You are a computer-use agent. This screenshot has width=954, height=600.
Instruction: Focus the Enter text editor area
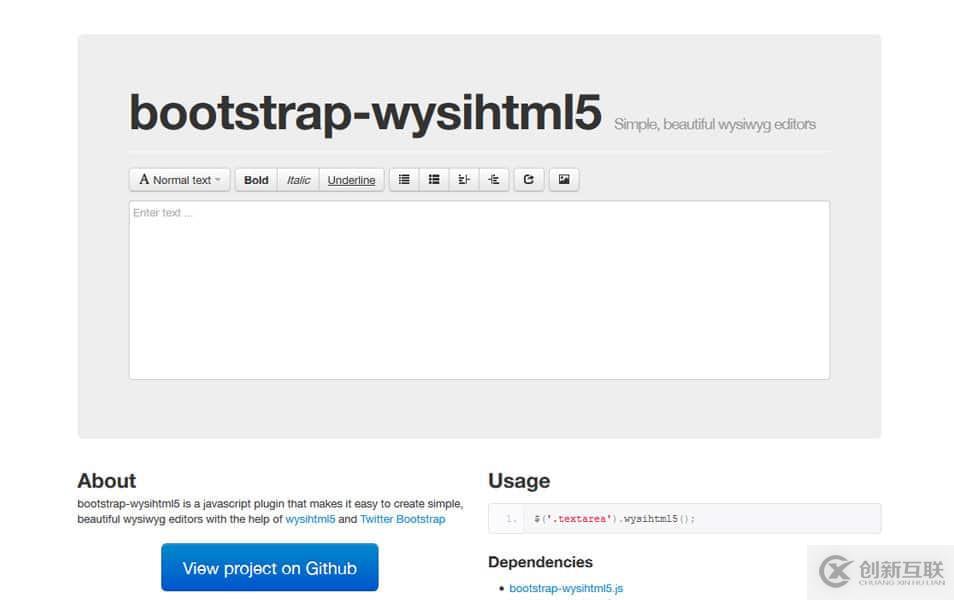coord(479,290)
